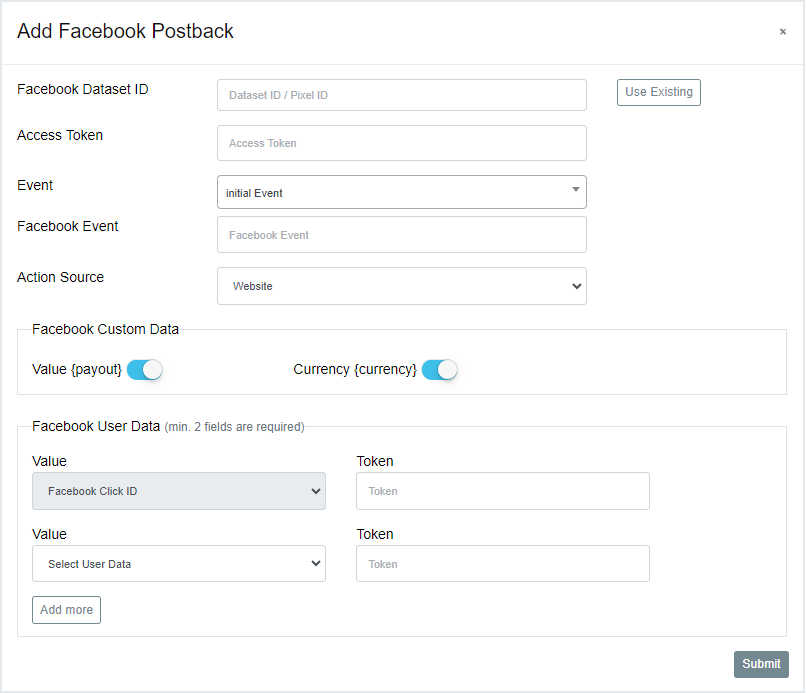Click the Action Source label

coord(60,277)
